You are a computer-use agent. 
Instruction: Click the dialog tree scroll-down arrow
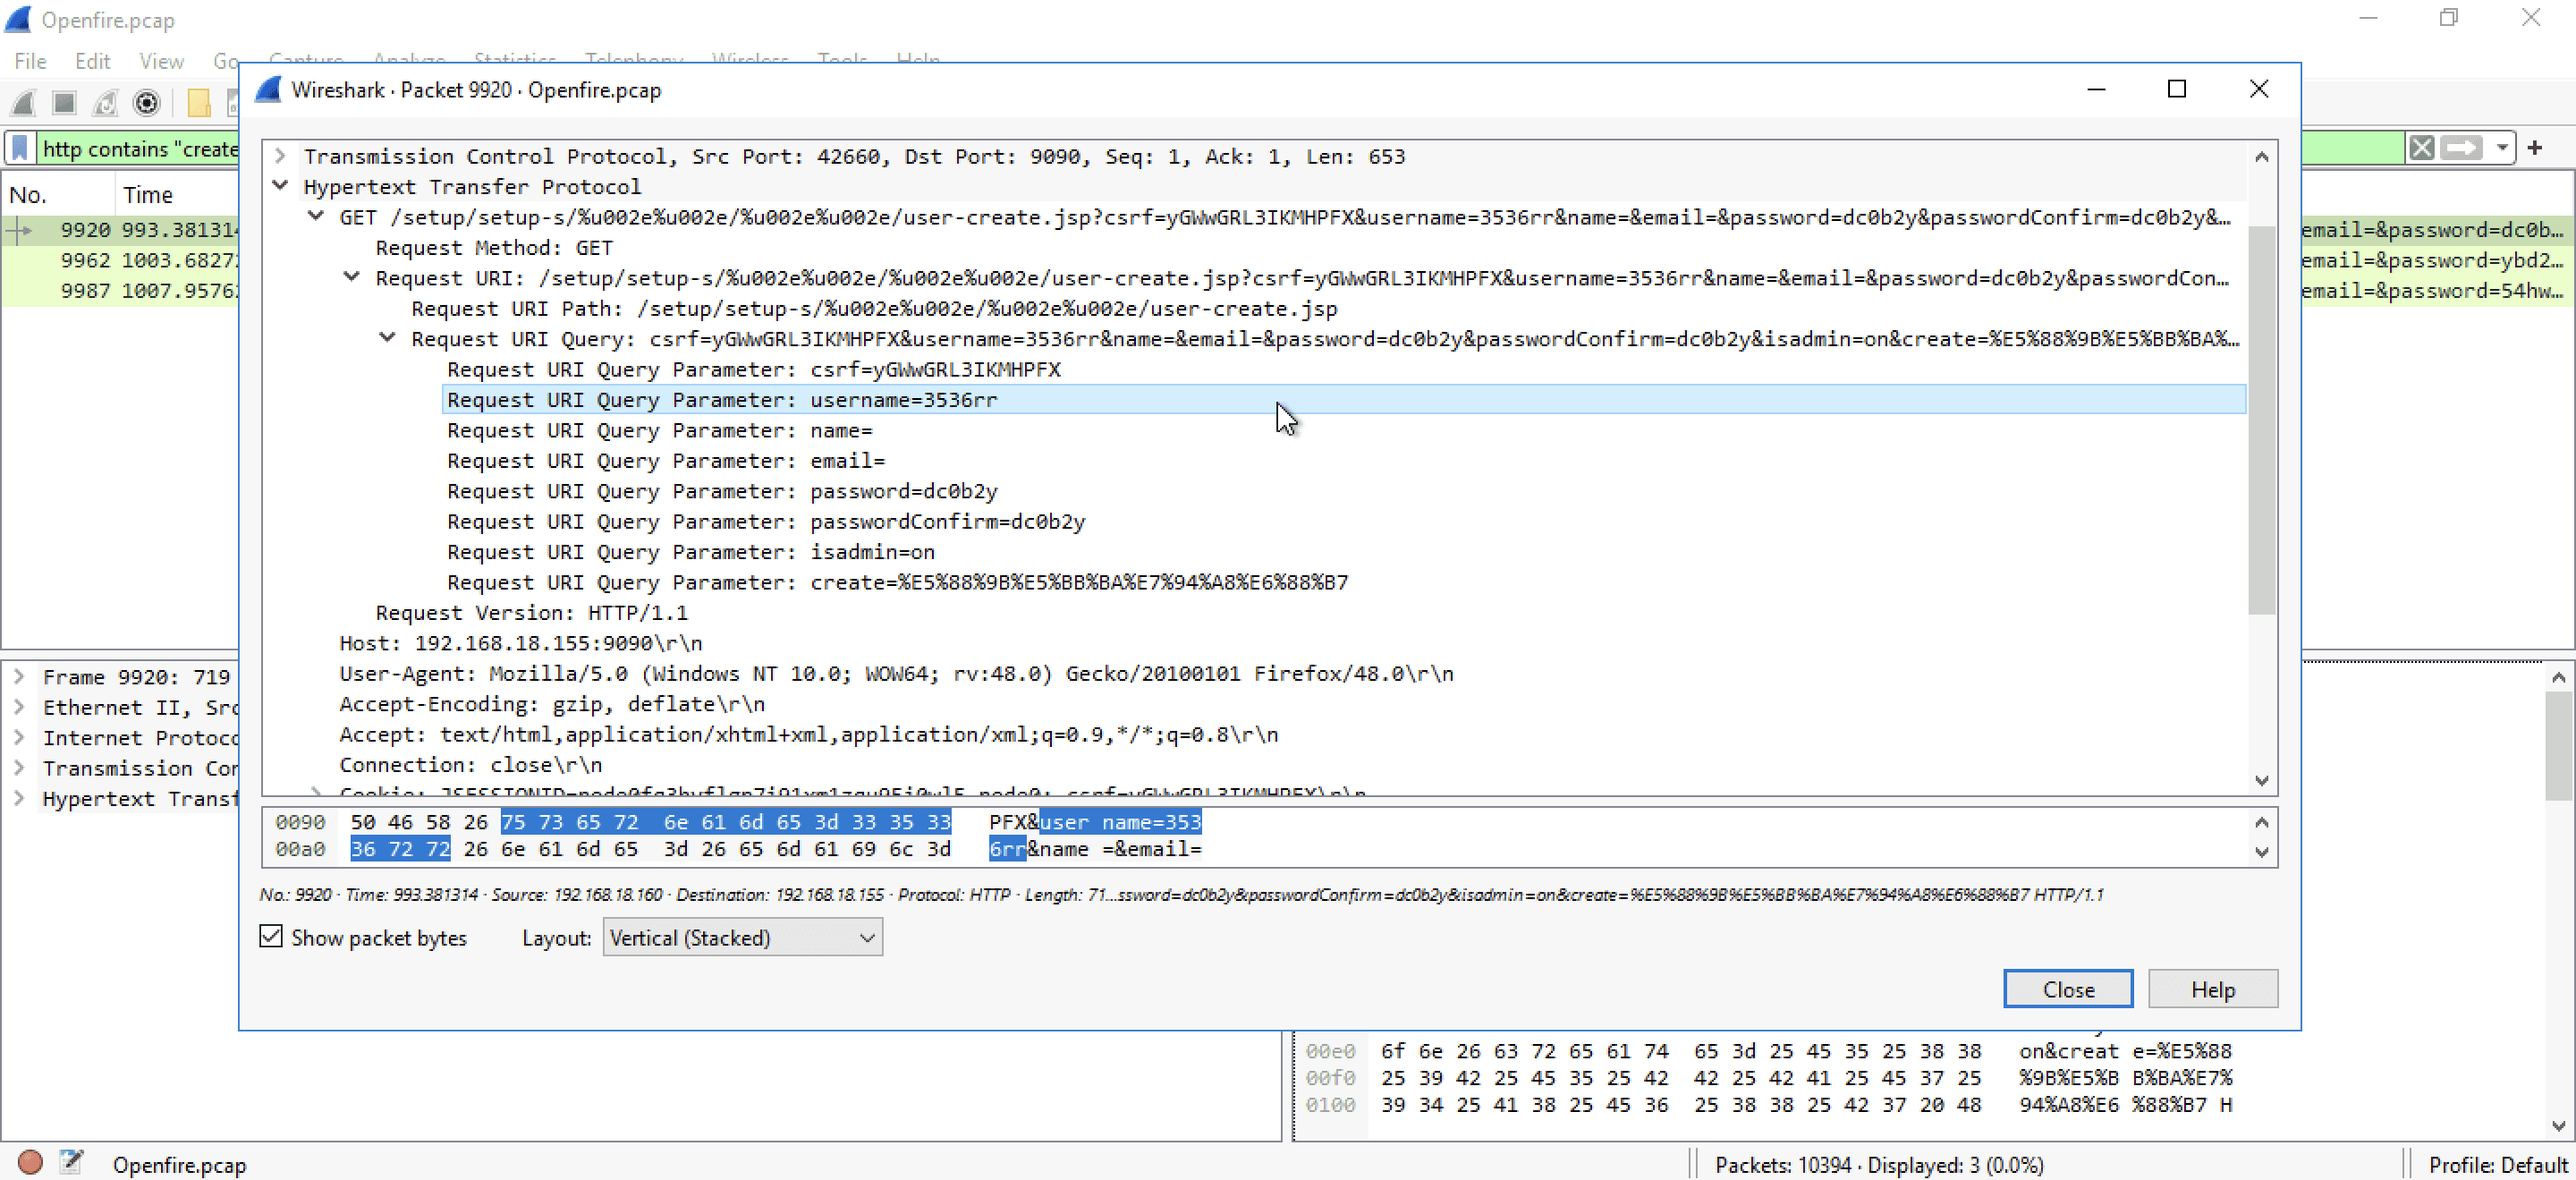point(2261,780)
